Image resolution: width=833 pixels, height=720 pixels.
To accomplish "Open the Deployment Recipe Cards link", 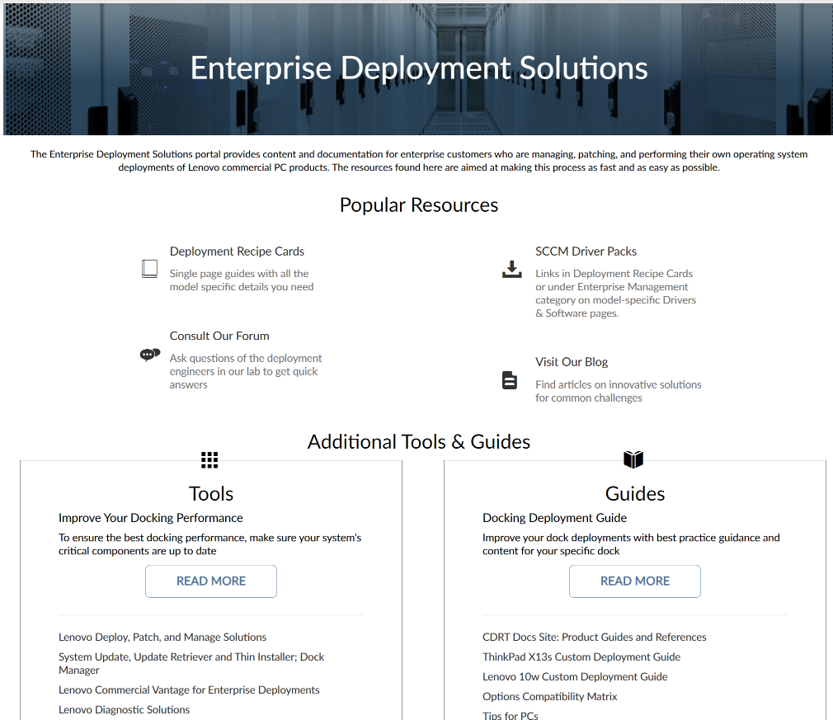I will pyautogui.click(x=237, y=251).
